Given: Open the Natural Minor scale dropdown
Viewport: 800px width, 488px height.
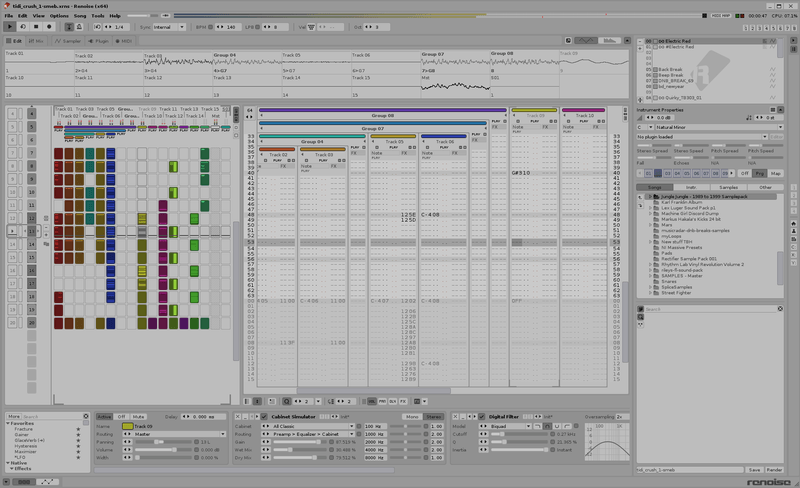Looking at the screenshot, I should (x=719, y=127).
